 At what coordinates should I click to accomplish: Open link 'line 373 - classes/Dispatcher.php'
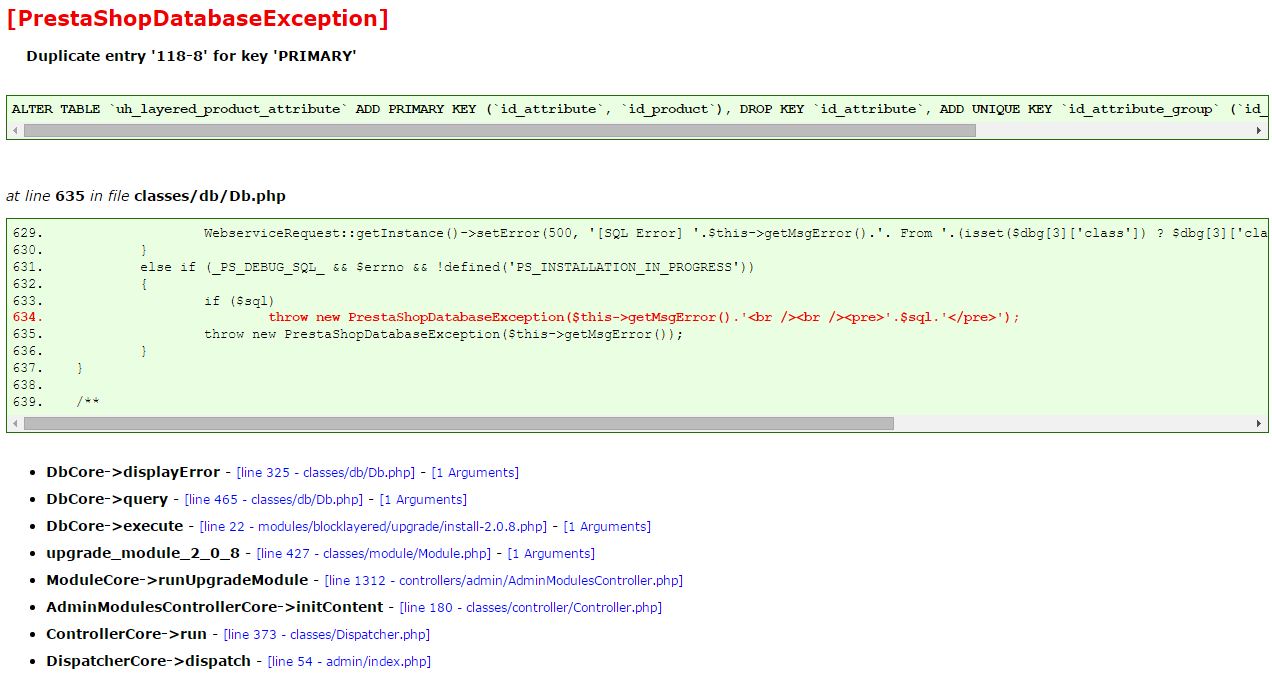326,635
